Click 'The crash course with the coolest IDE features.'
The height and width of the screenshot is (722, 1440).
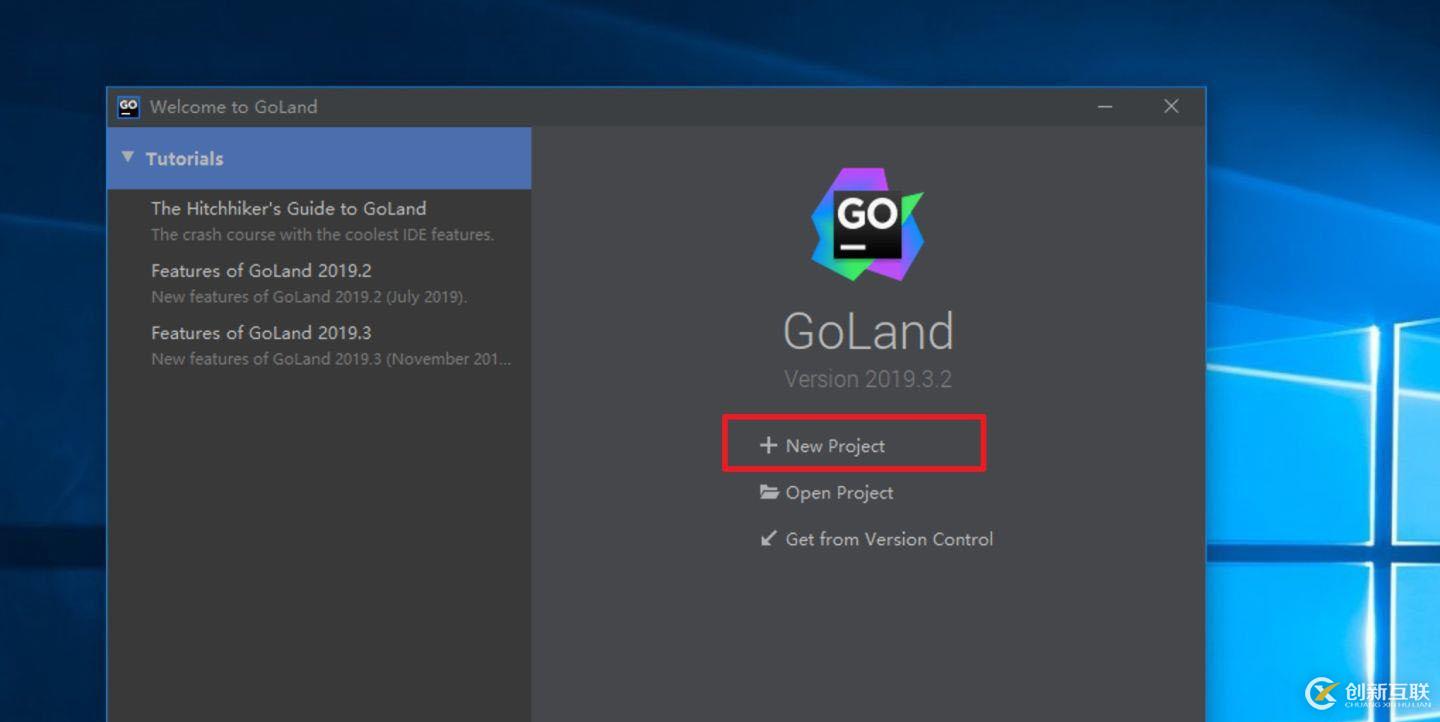point(322,235)
